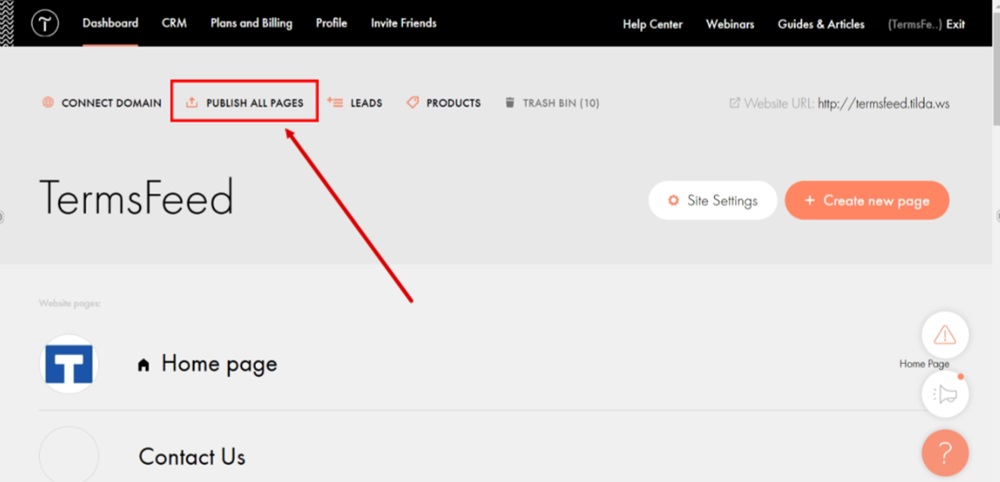
Task: Open Trash Bin (10) label
Action: 561,103
